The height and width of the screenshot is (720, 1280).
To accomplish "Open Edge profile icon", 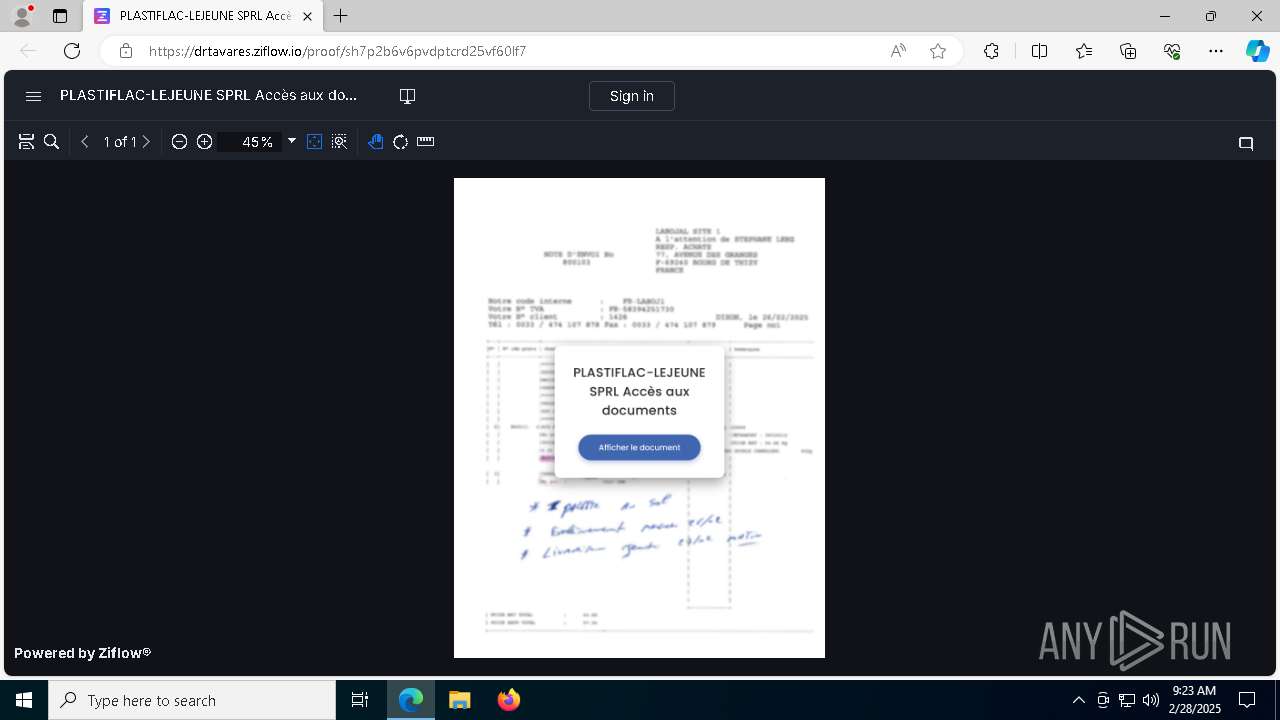I will coord(22,16).
